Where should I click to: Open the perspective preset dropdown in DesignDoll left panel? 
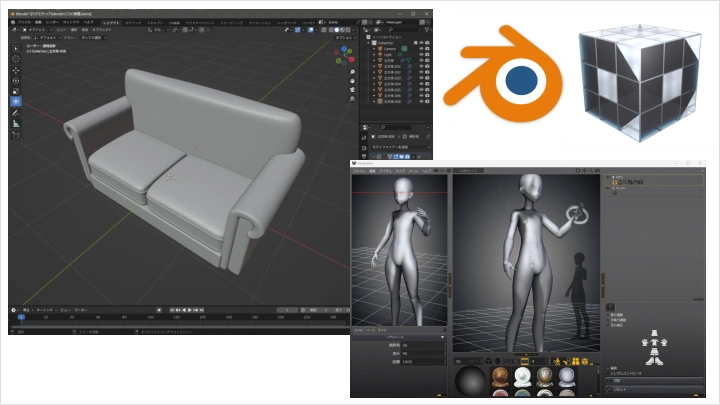(x=399, y=337)
